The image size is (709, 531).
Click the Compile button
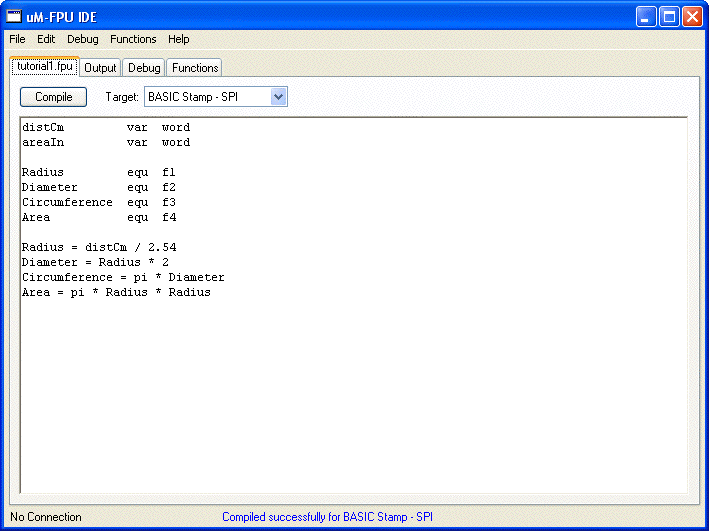pos(53,97)
